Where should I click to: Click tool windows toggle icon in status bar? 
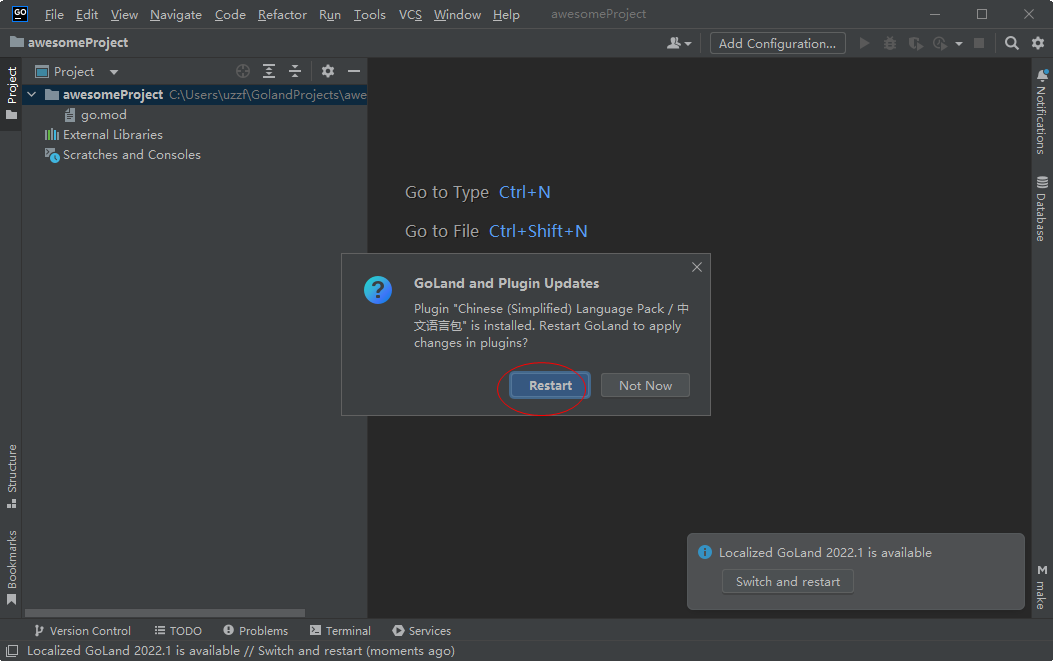click(11, 651)
